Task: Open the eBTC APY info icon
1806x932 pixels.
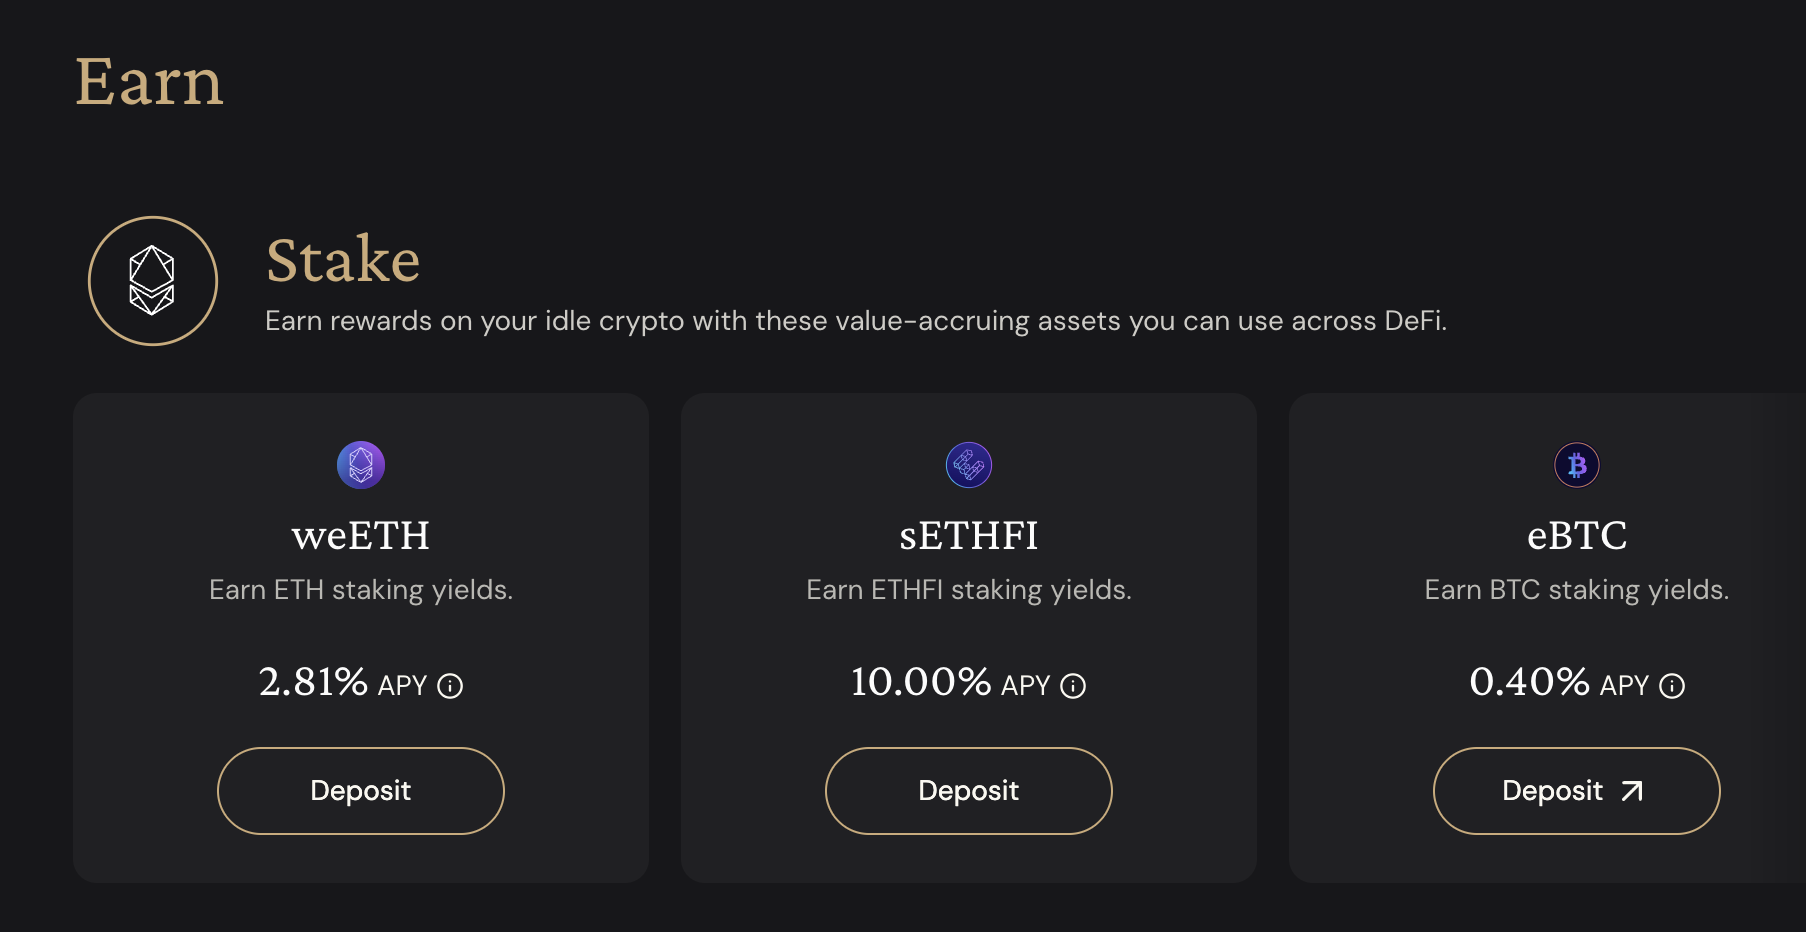Action: tap(1672, 686)
